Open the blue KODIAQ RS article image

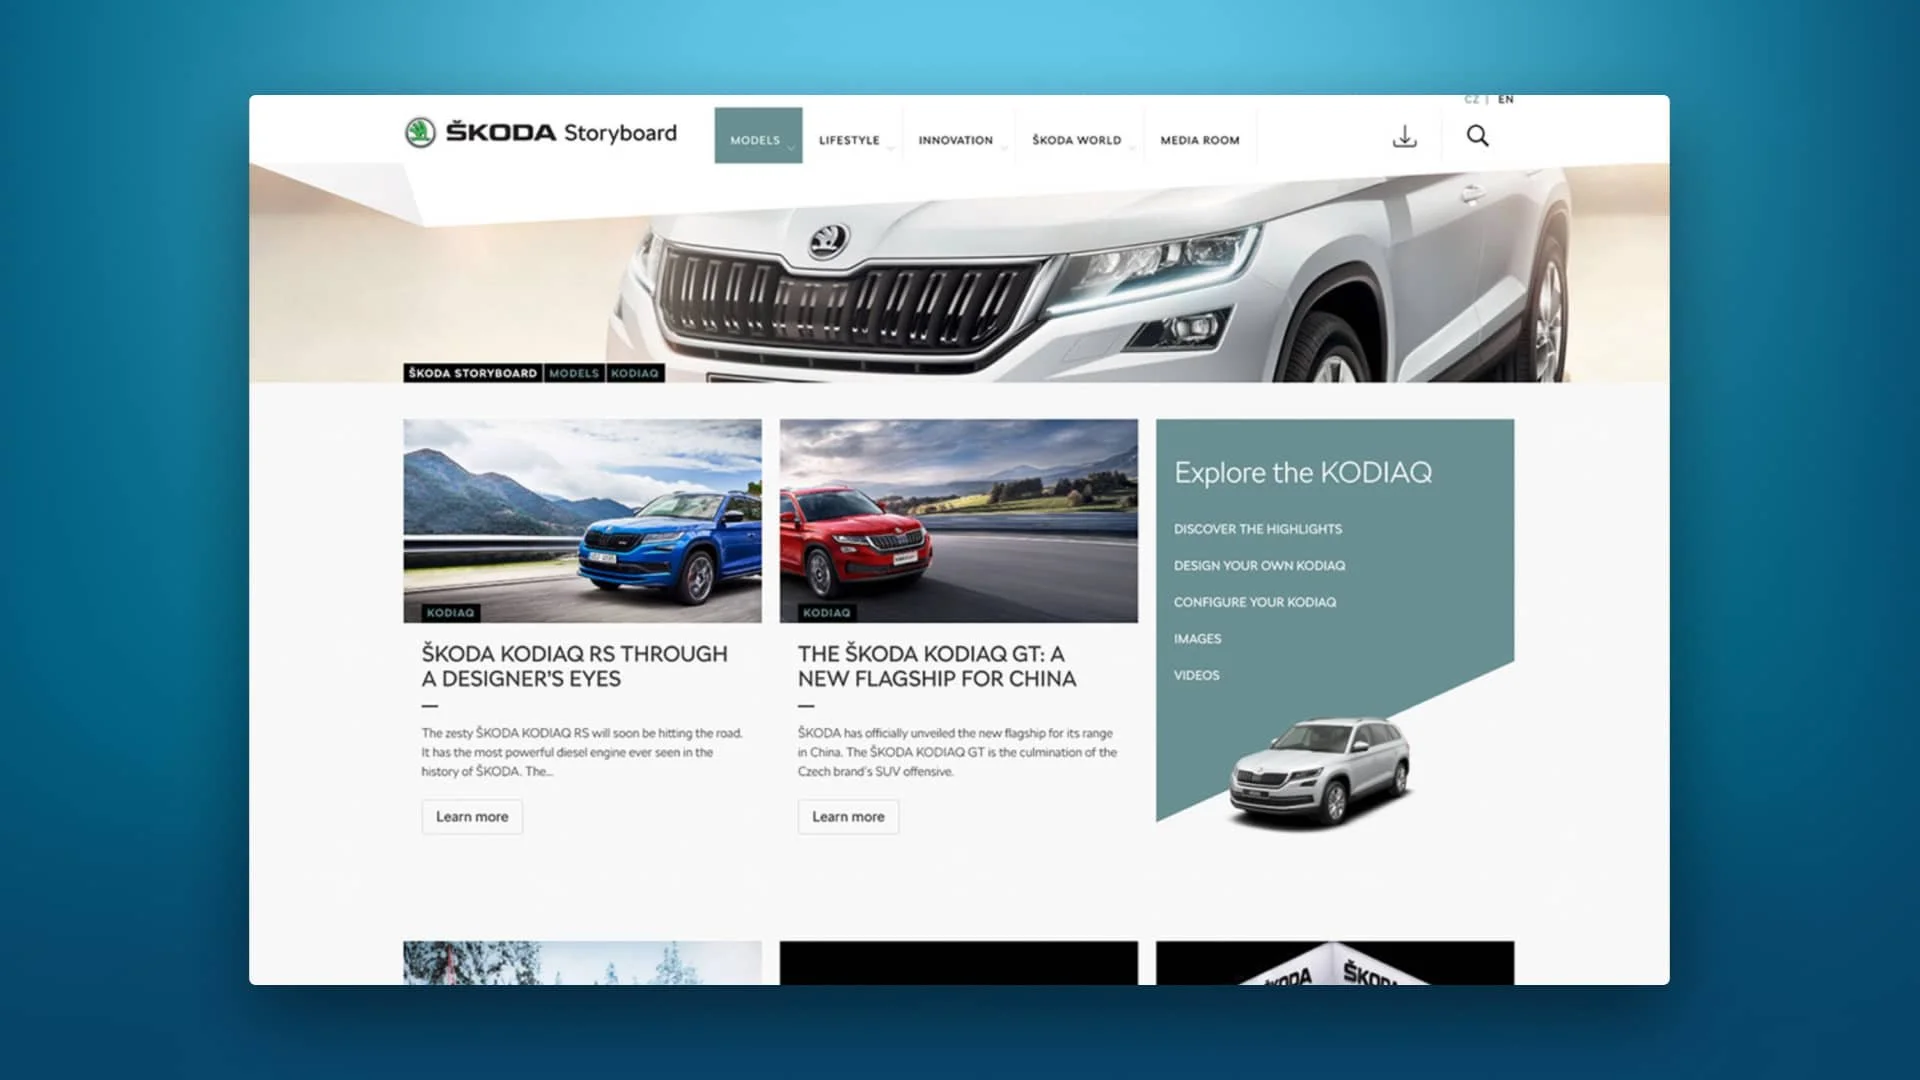(x=582, y=520)
